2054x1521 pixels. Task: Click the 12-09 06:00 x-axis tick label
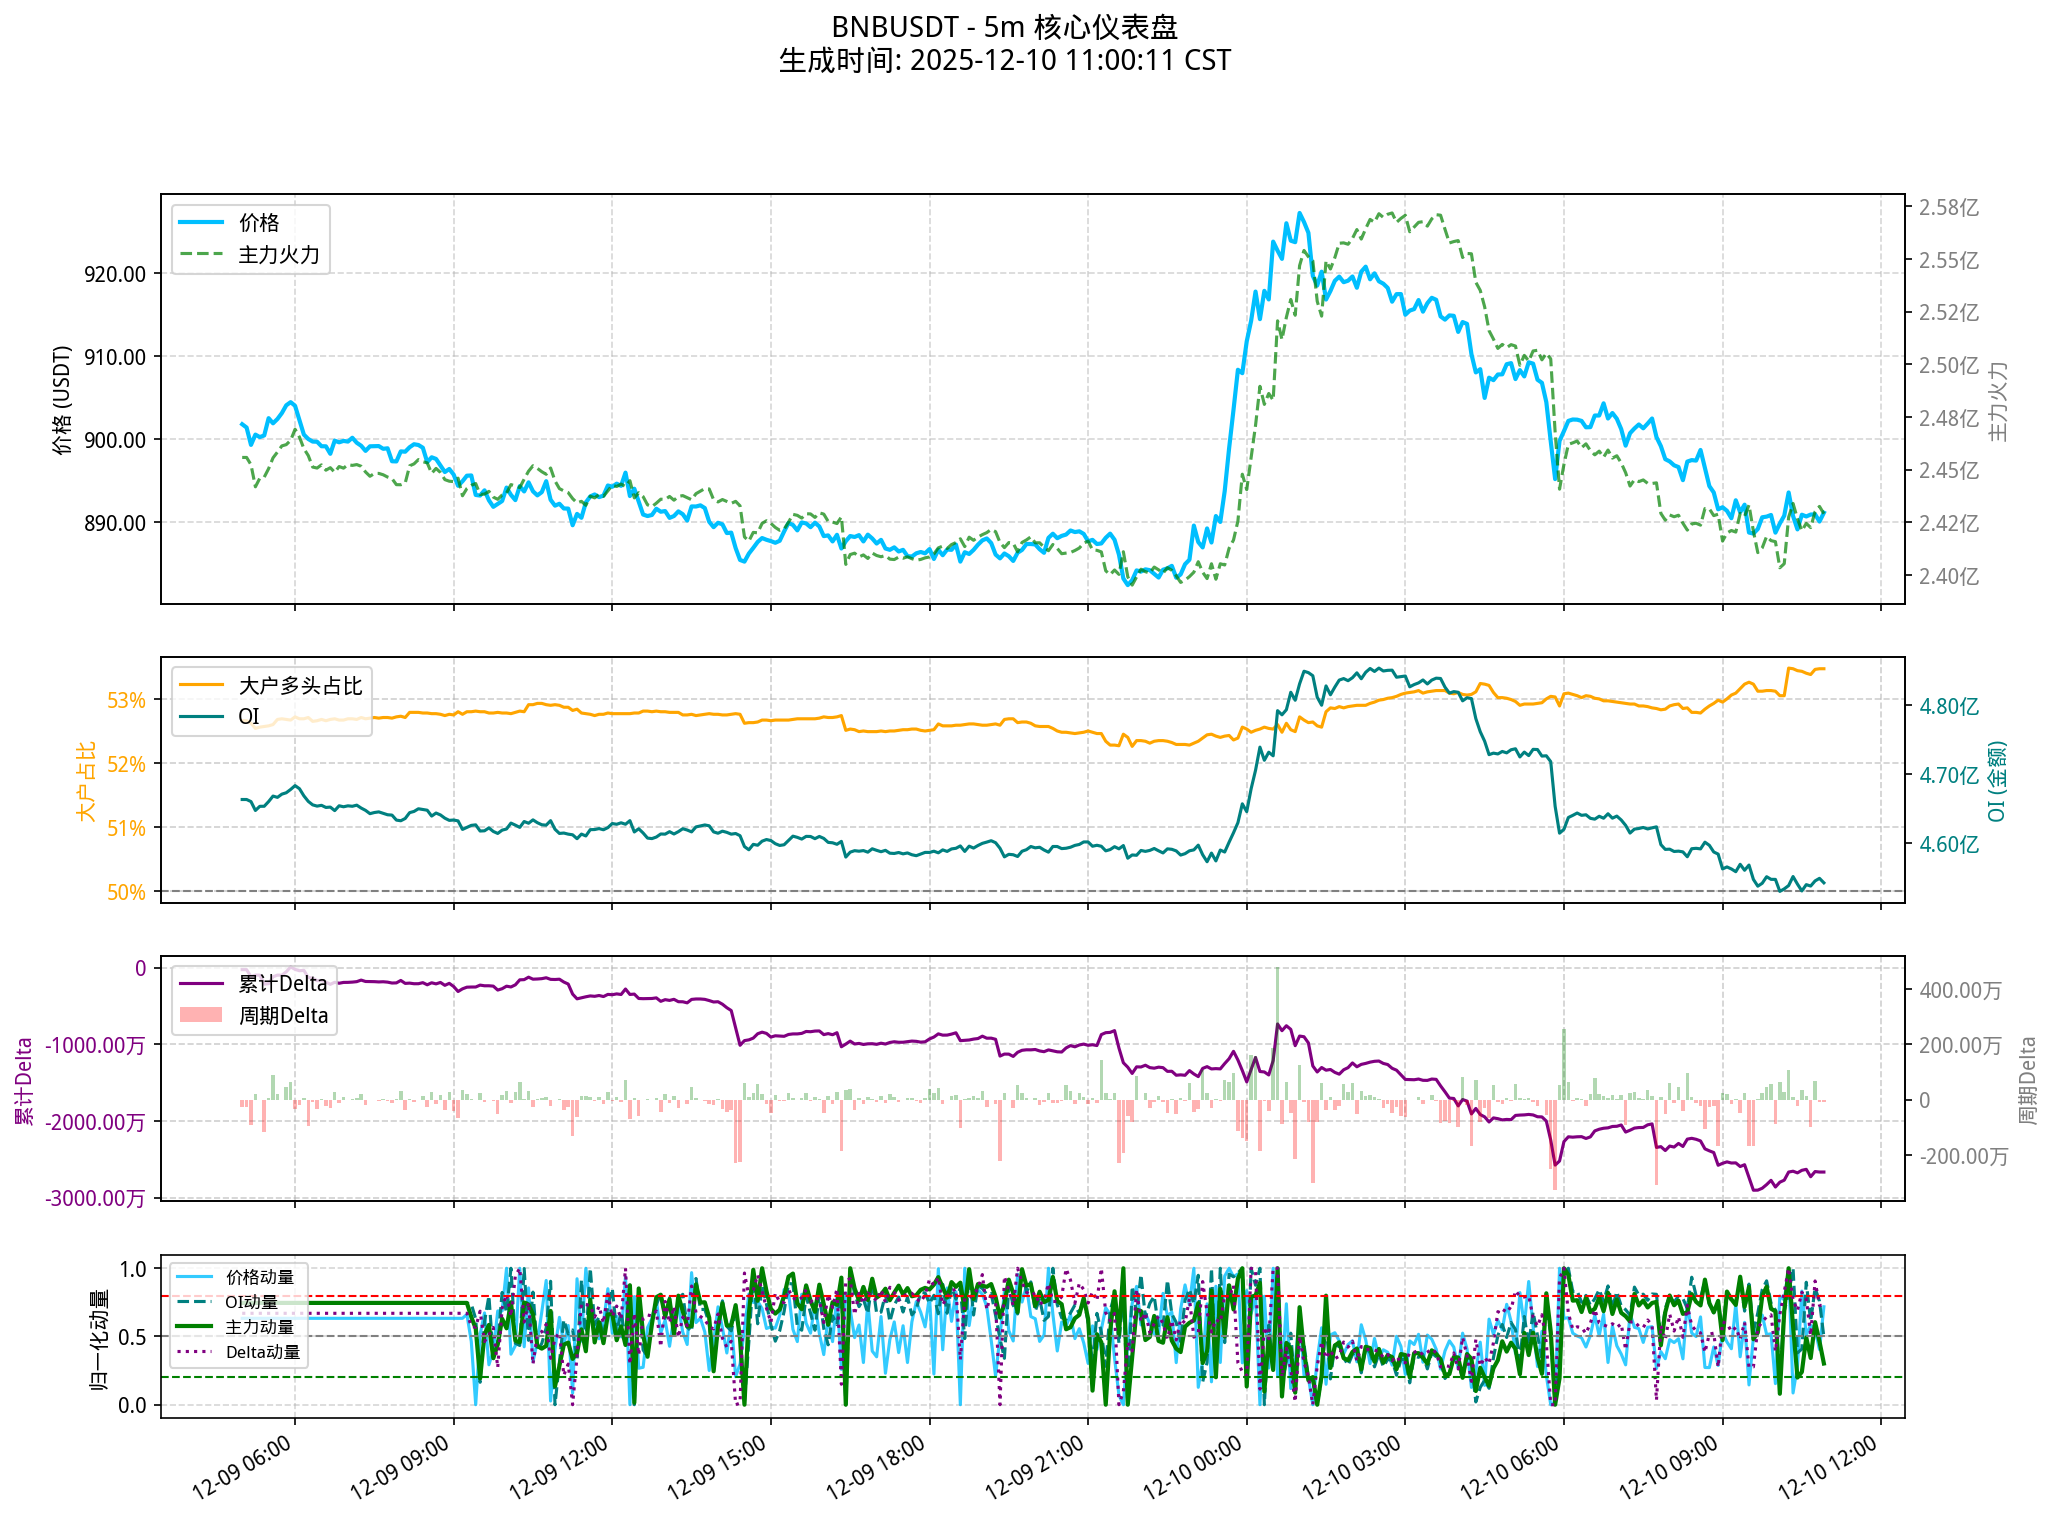(241, 1467)
